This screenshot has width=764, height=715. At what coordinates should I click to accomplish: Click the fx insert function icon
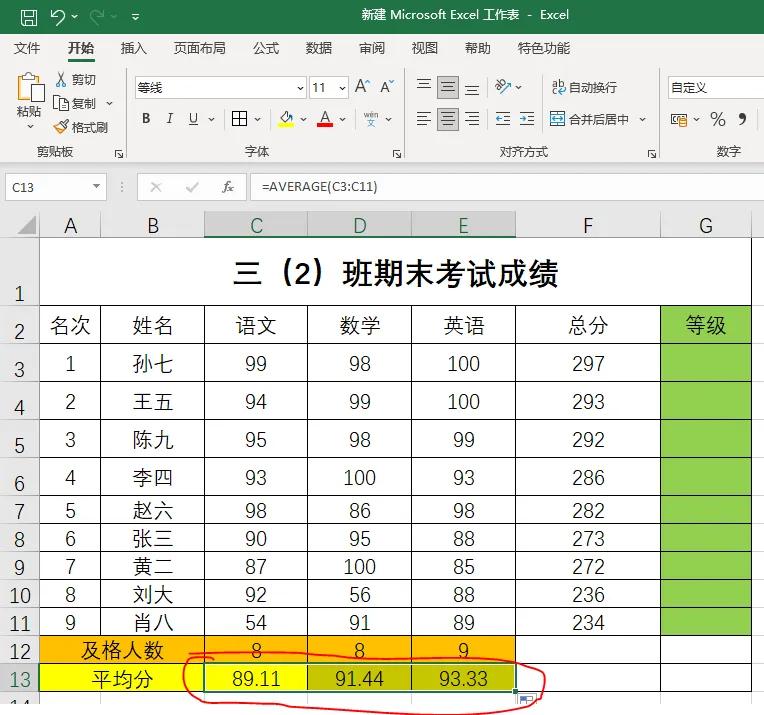228,187
